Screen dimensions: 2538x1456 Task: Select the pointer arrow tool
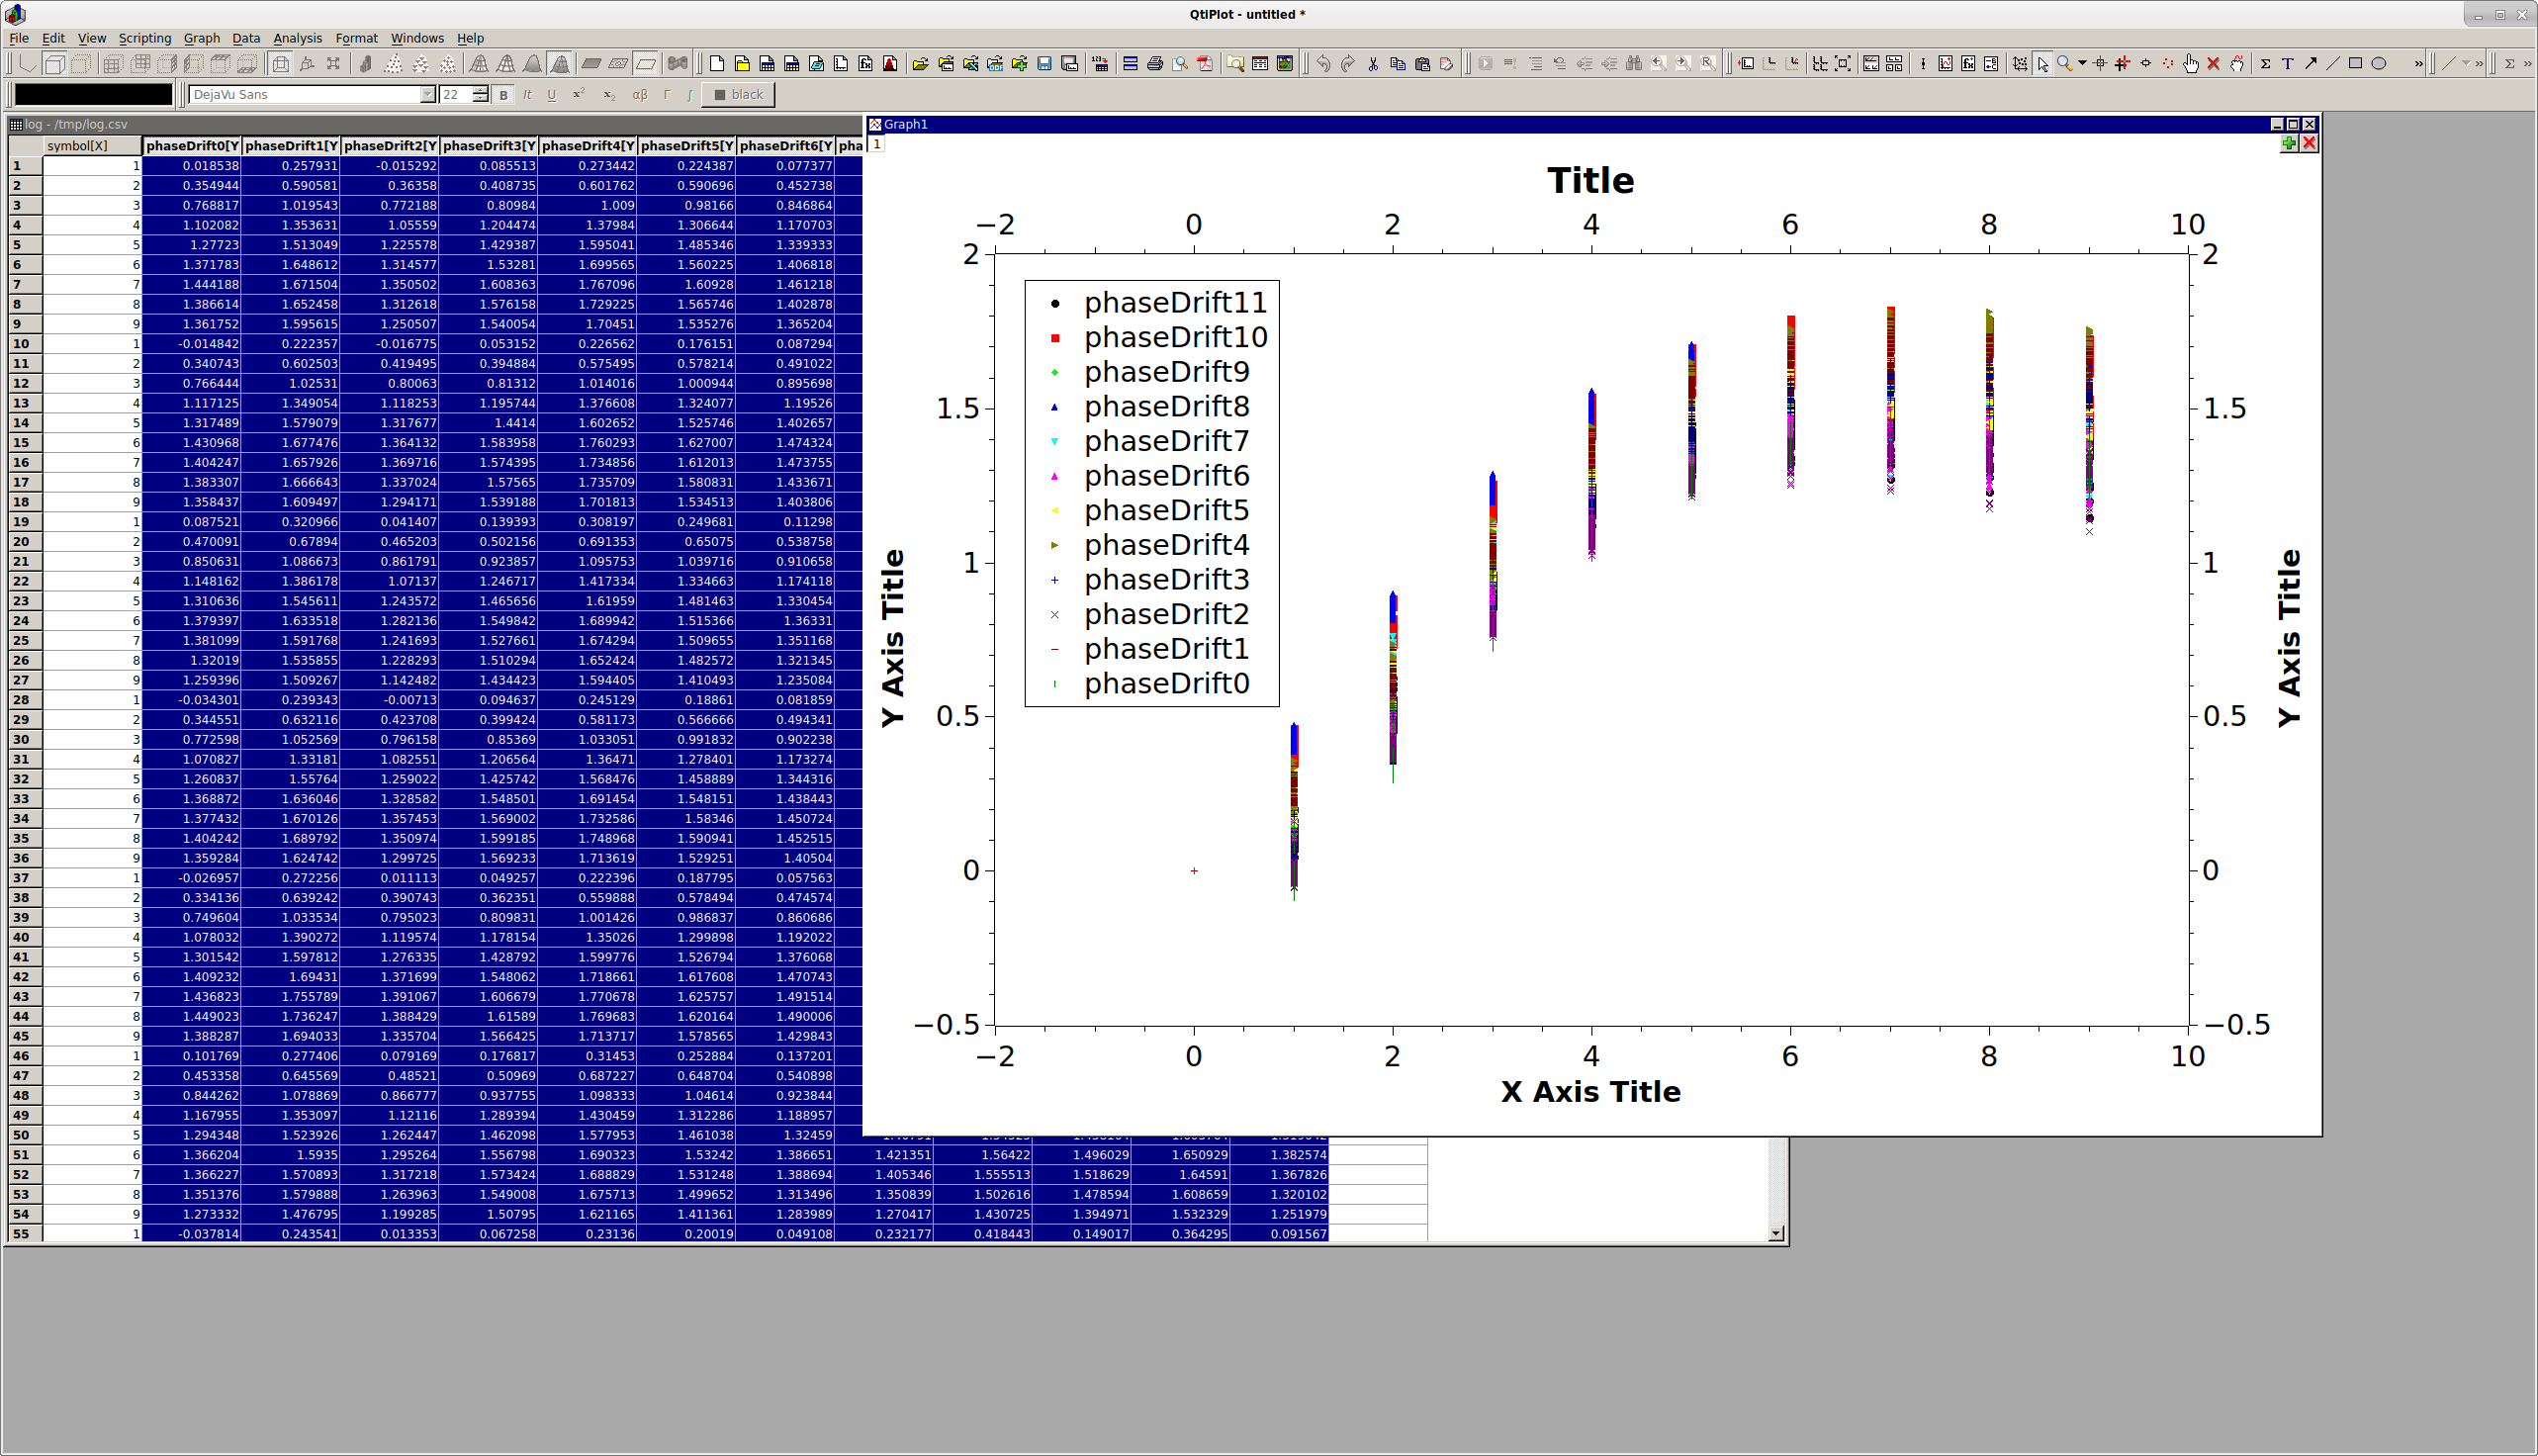coord(2042,64)
